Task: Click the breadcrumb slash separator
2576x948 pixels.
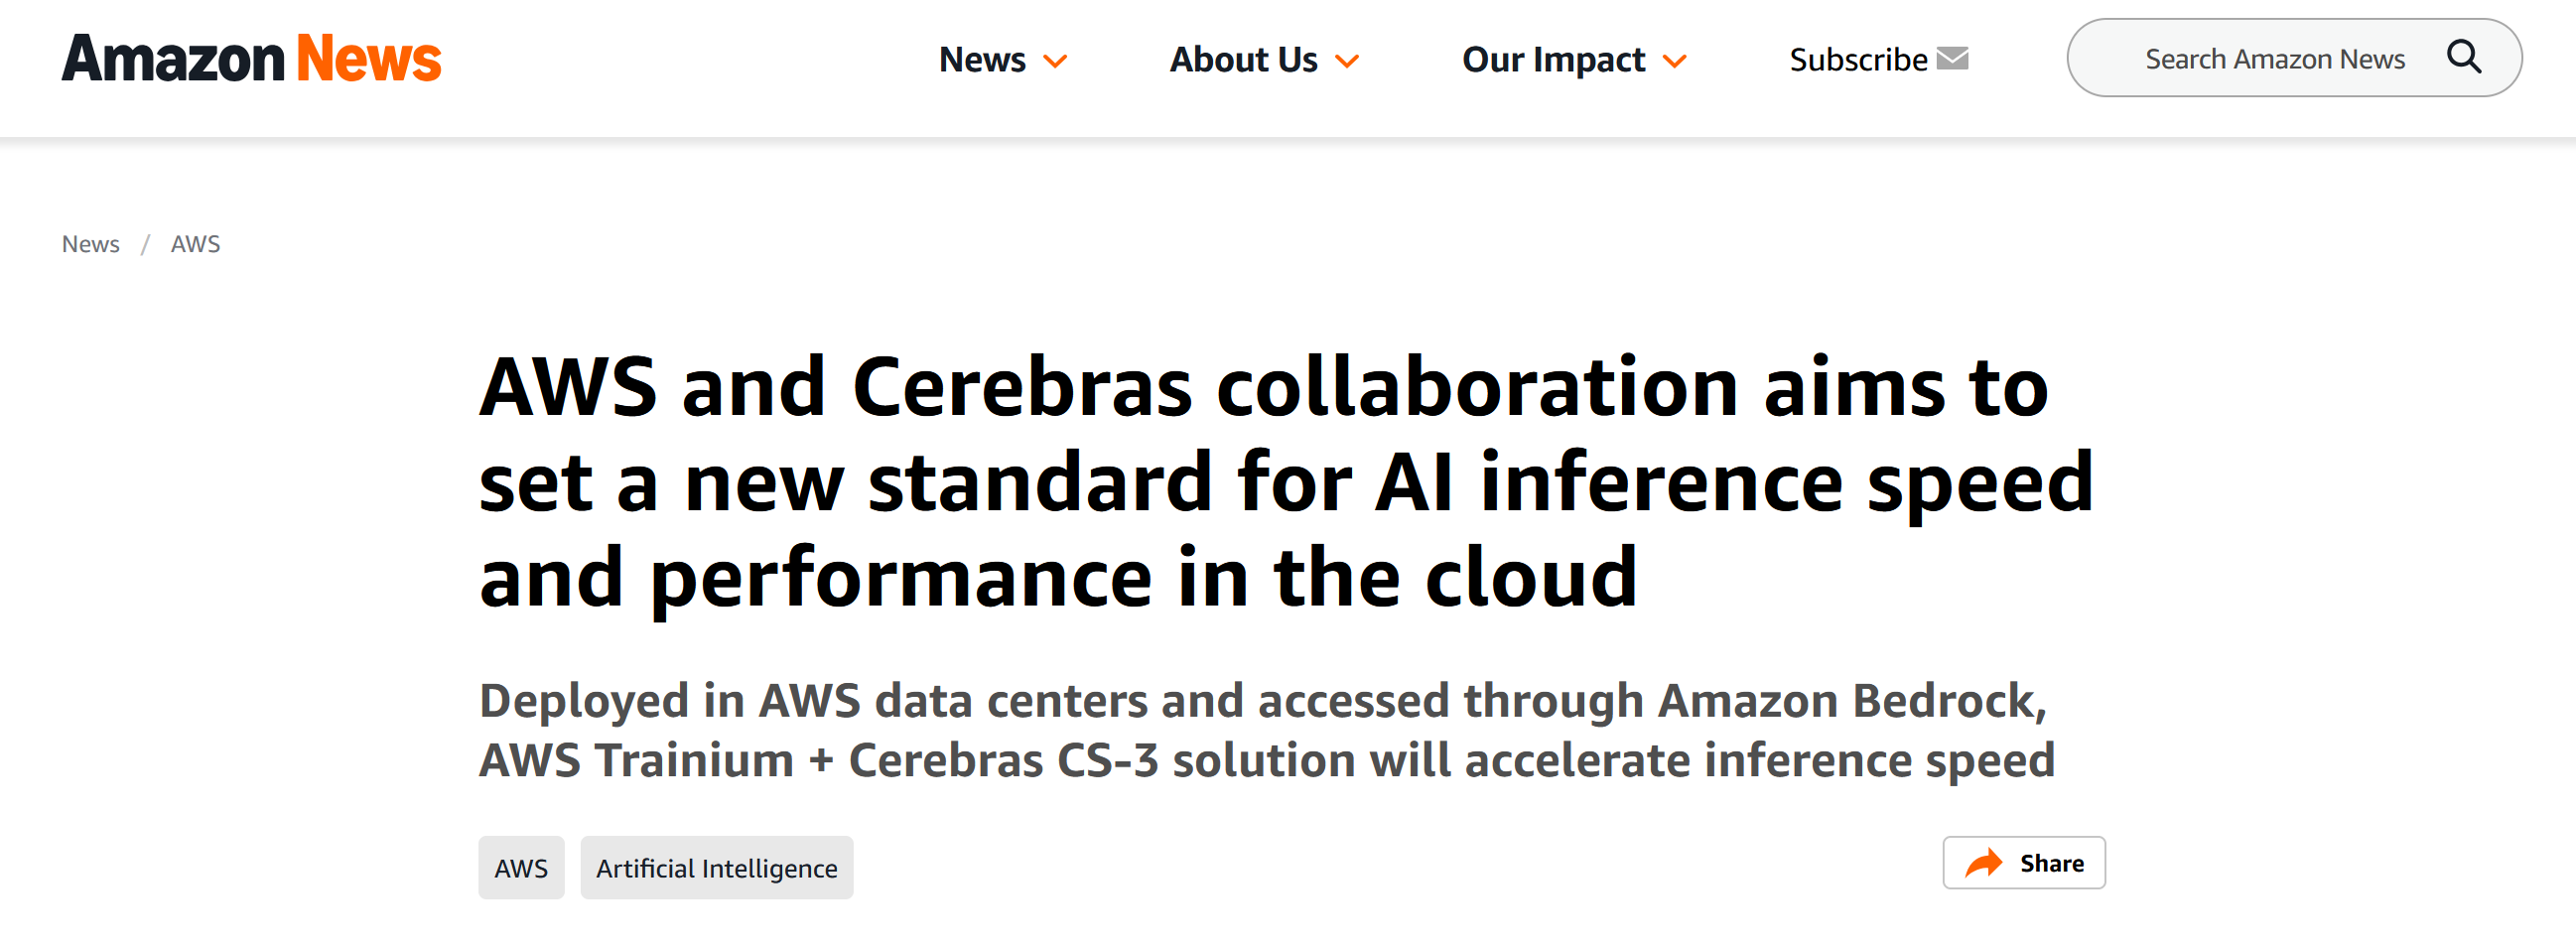Action: 145,244
